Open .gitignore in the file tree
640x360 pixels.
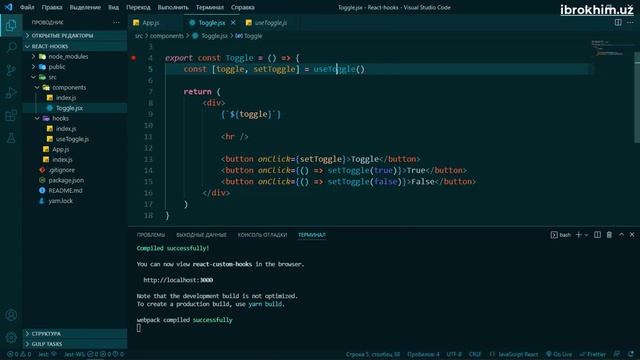pyautogui.click(x=75, y=170)
